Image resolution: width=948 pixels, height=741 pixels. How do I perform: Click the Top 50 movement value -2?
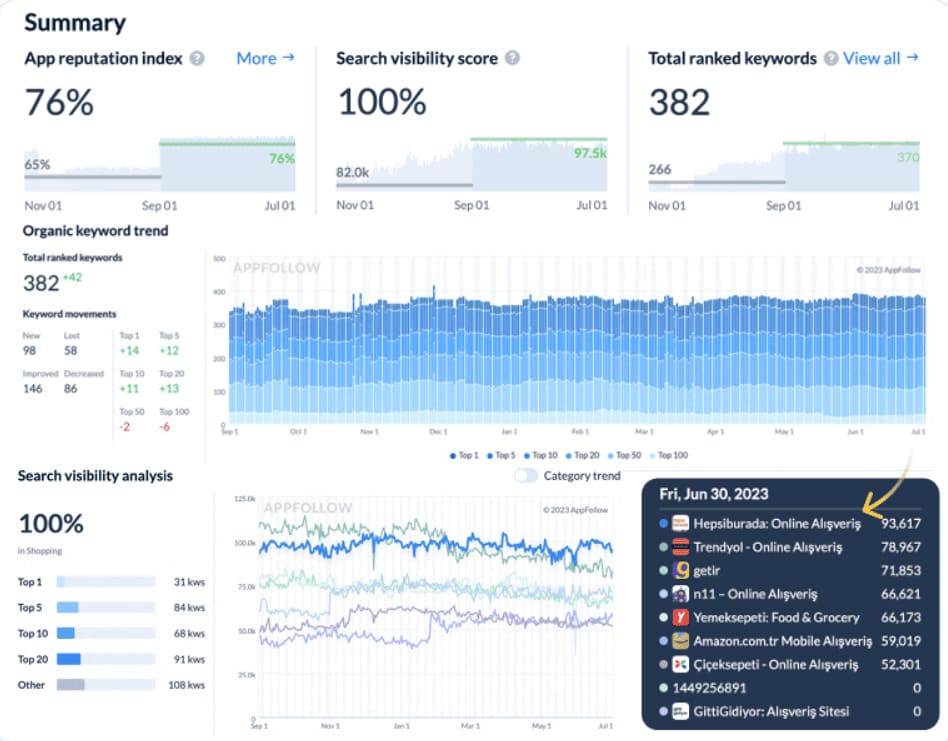point(125,427)
